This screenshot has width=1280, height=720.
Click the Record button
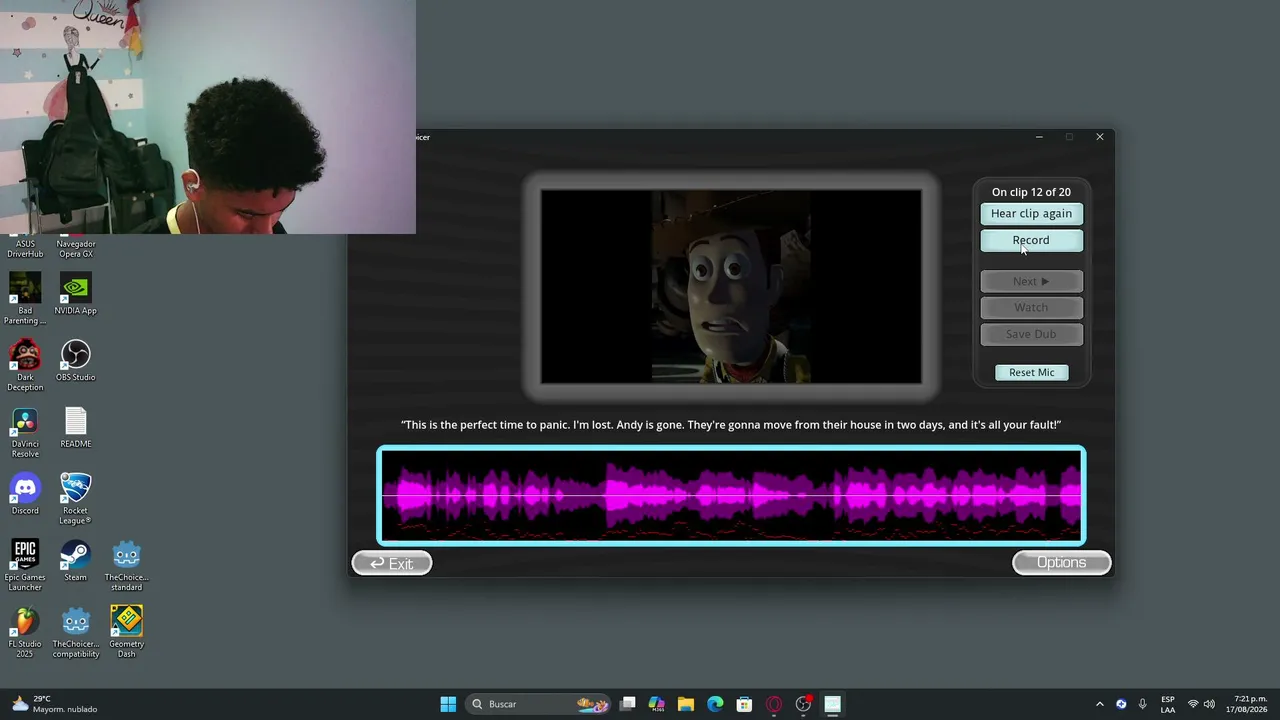tap(1031, 240)
